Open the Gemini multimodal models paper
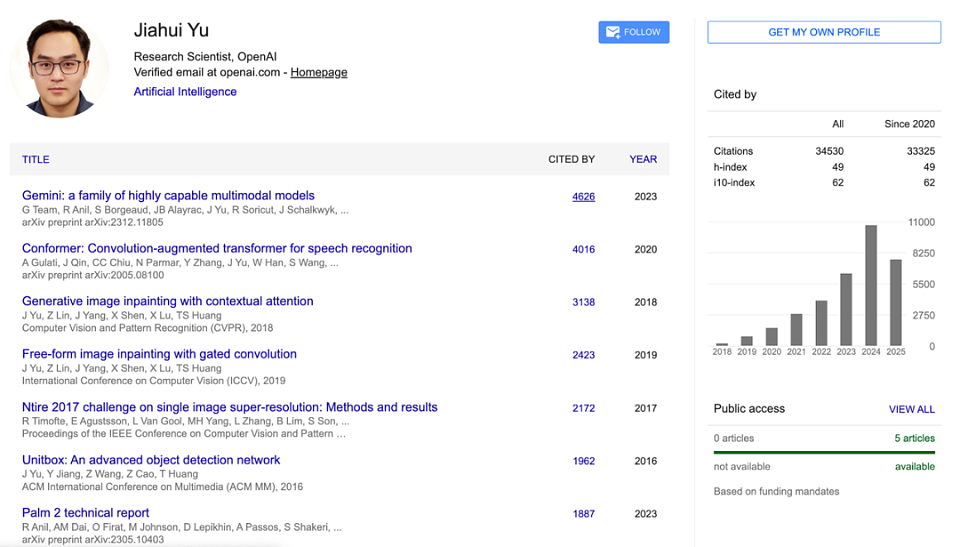 coord(168,195)
